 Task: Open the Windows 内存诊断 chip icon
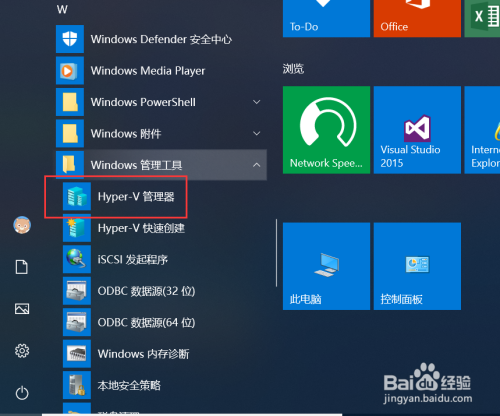pyautogui.click(x=77, y=353)
